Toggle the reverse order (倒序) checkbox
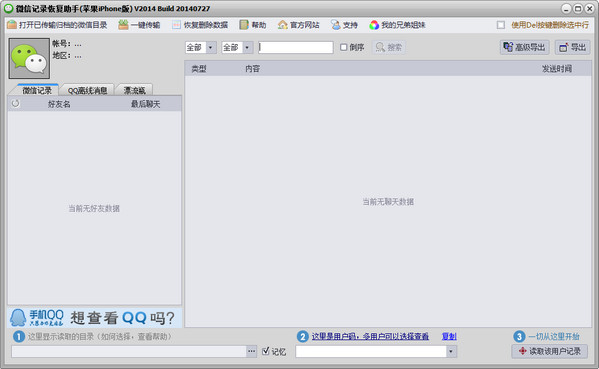599x369 pixels. point(343,47)
